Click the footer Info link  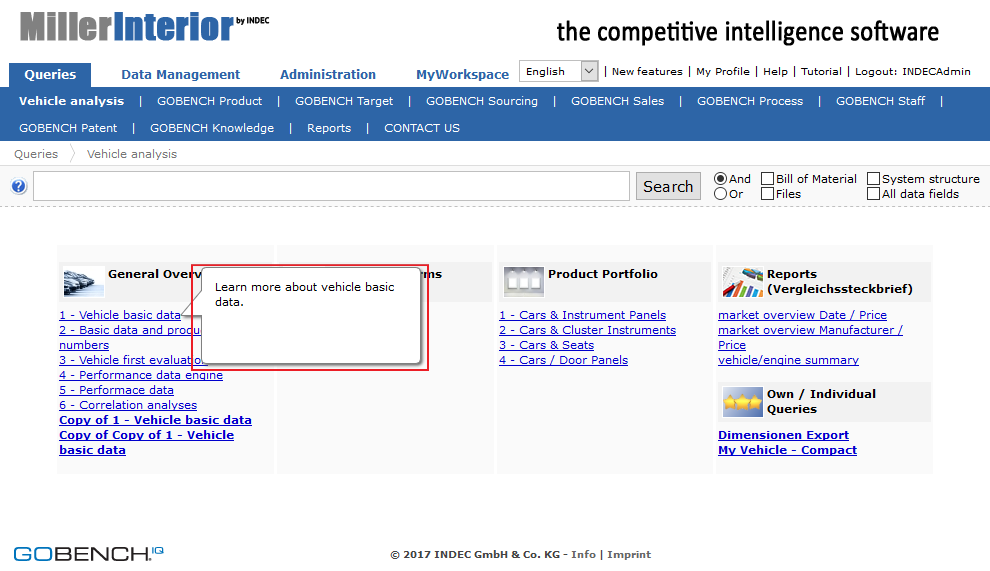coord(583,555)
